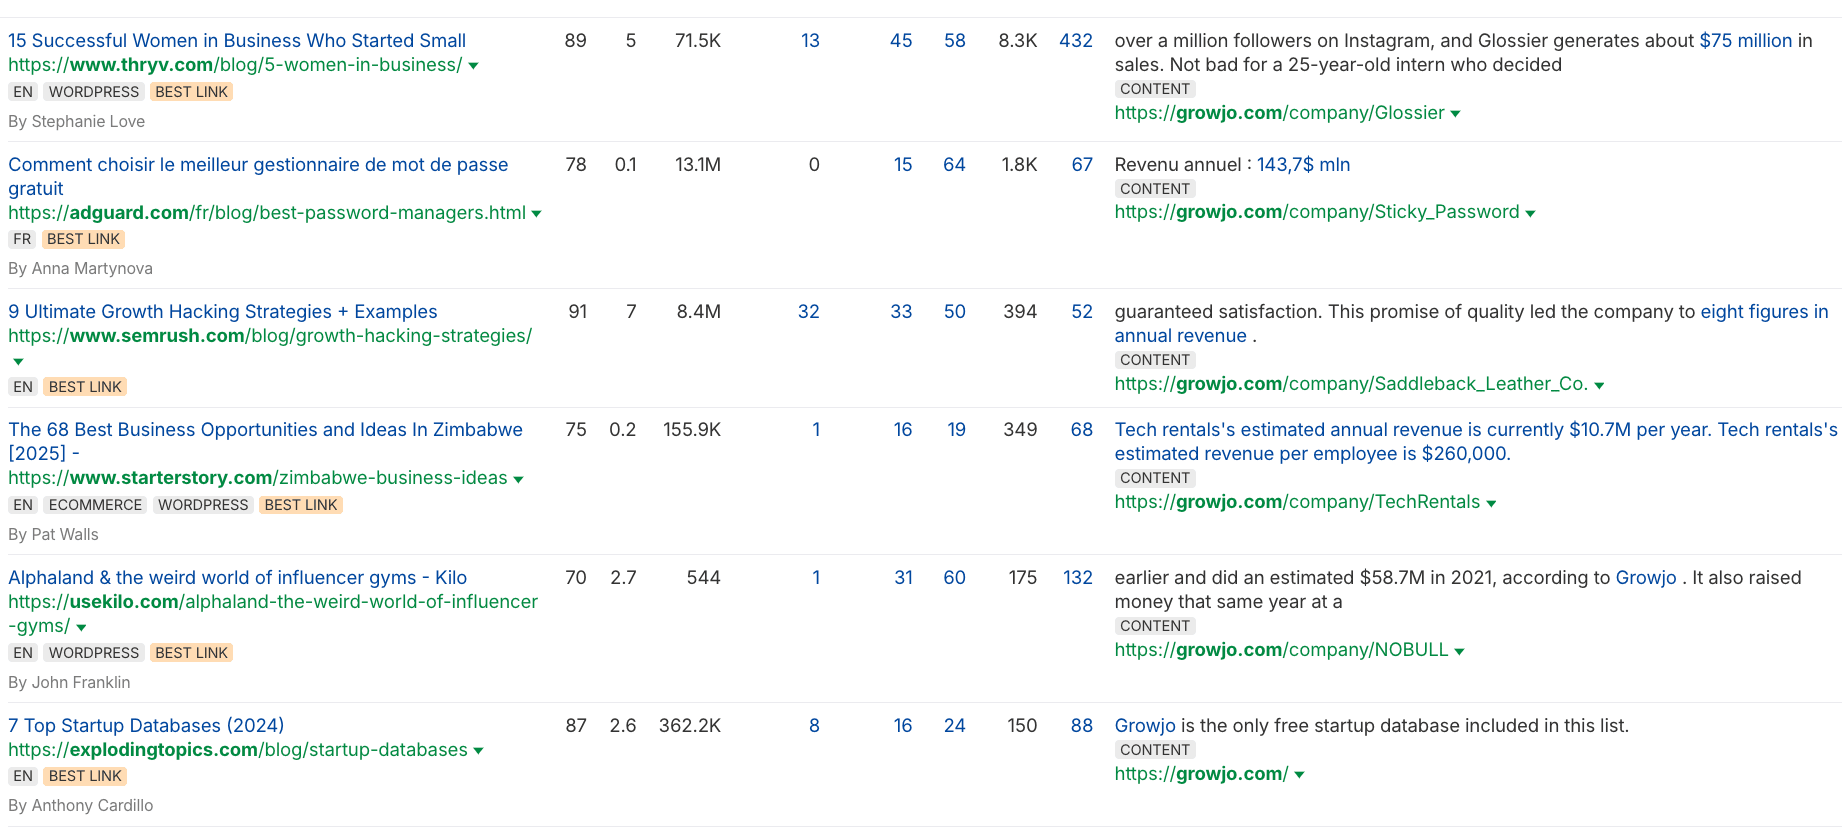Screen dimensions: 1842x828
Task: Expand dropdown next to starterstory.com URL
Action: click(518, 480)
